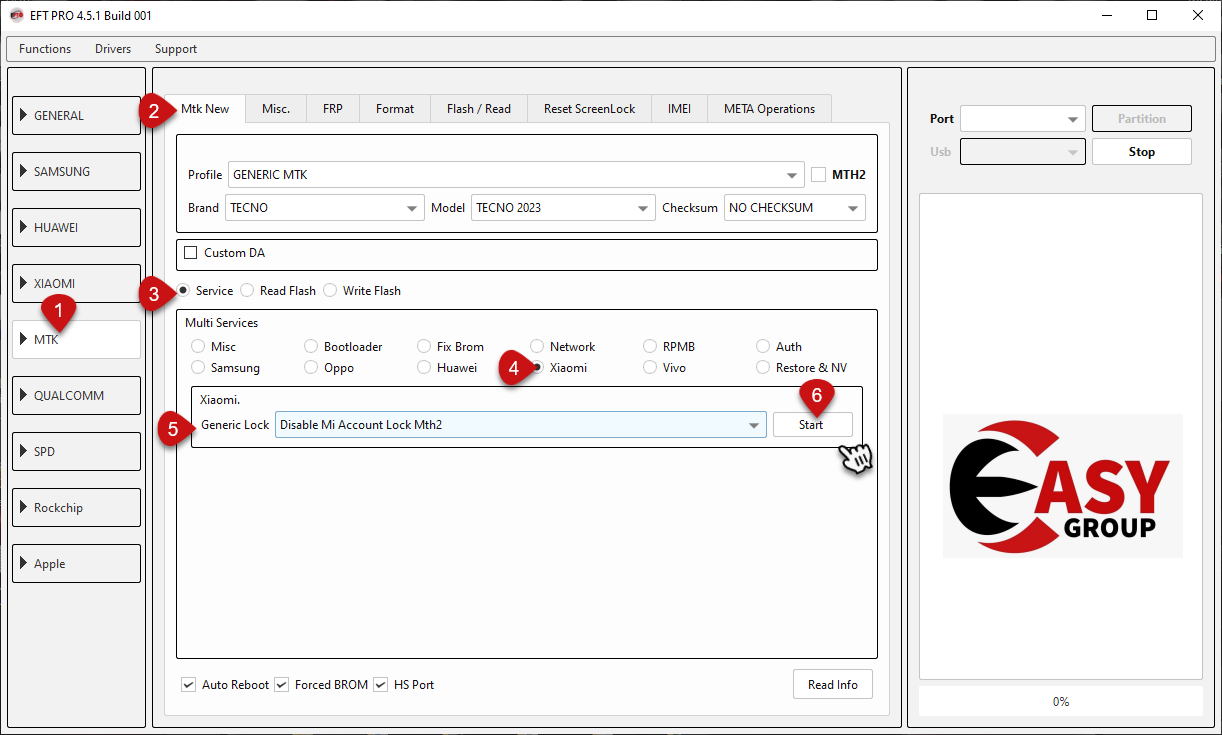Click the Start button
This screenshot has width=1222, height=735.
click(812, 425)
